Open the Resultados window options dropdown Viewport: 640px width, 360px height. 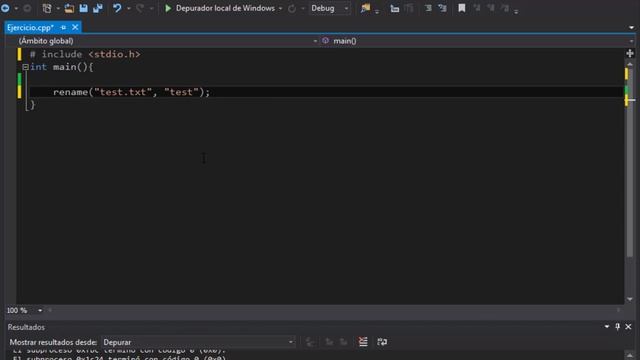(607, 327)
